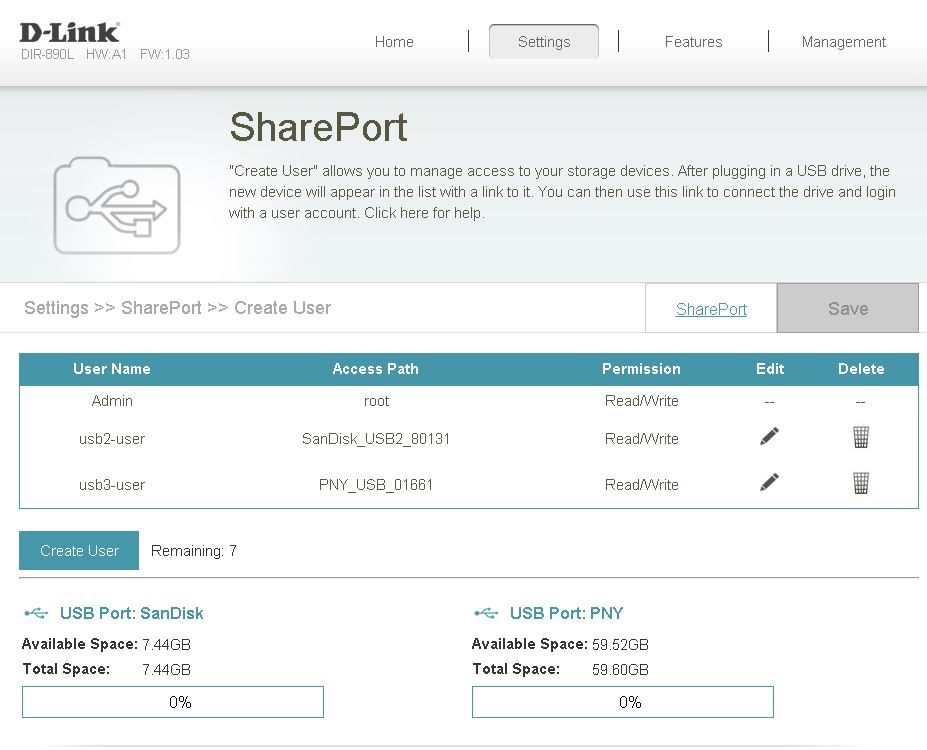The image size is (927, 750).
Task: Click the PNY Available Space 59.52GB value
Action: [x=620, y=644]
